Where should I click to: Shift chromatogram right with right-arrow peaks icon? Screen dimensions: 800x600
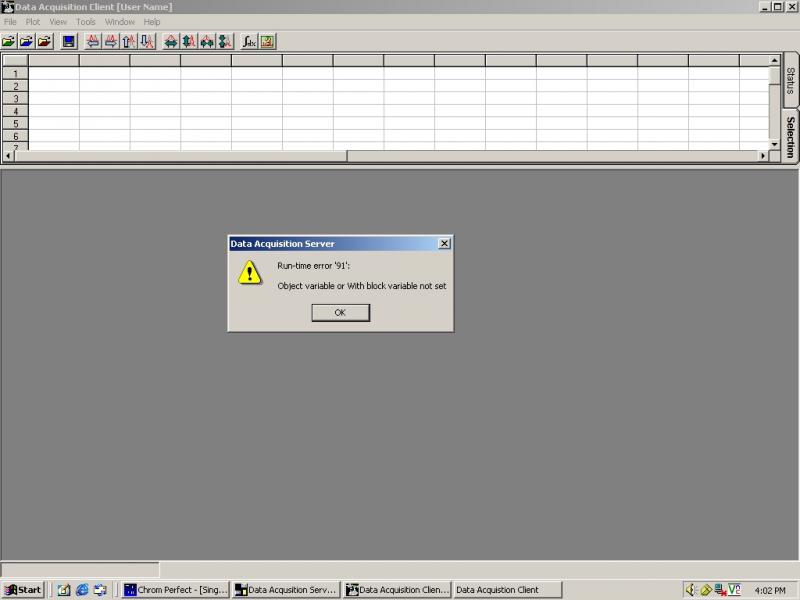pyautogui.click(x=111, y=41)
